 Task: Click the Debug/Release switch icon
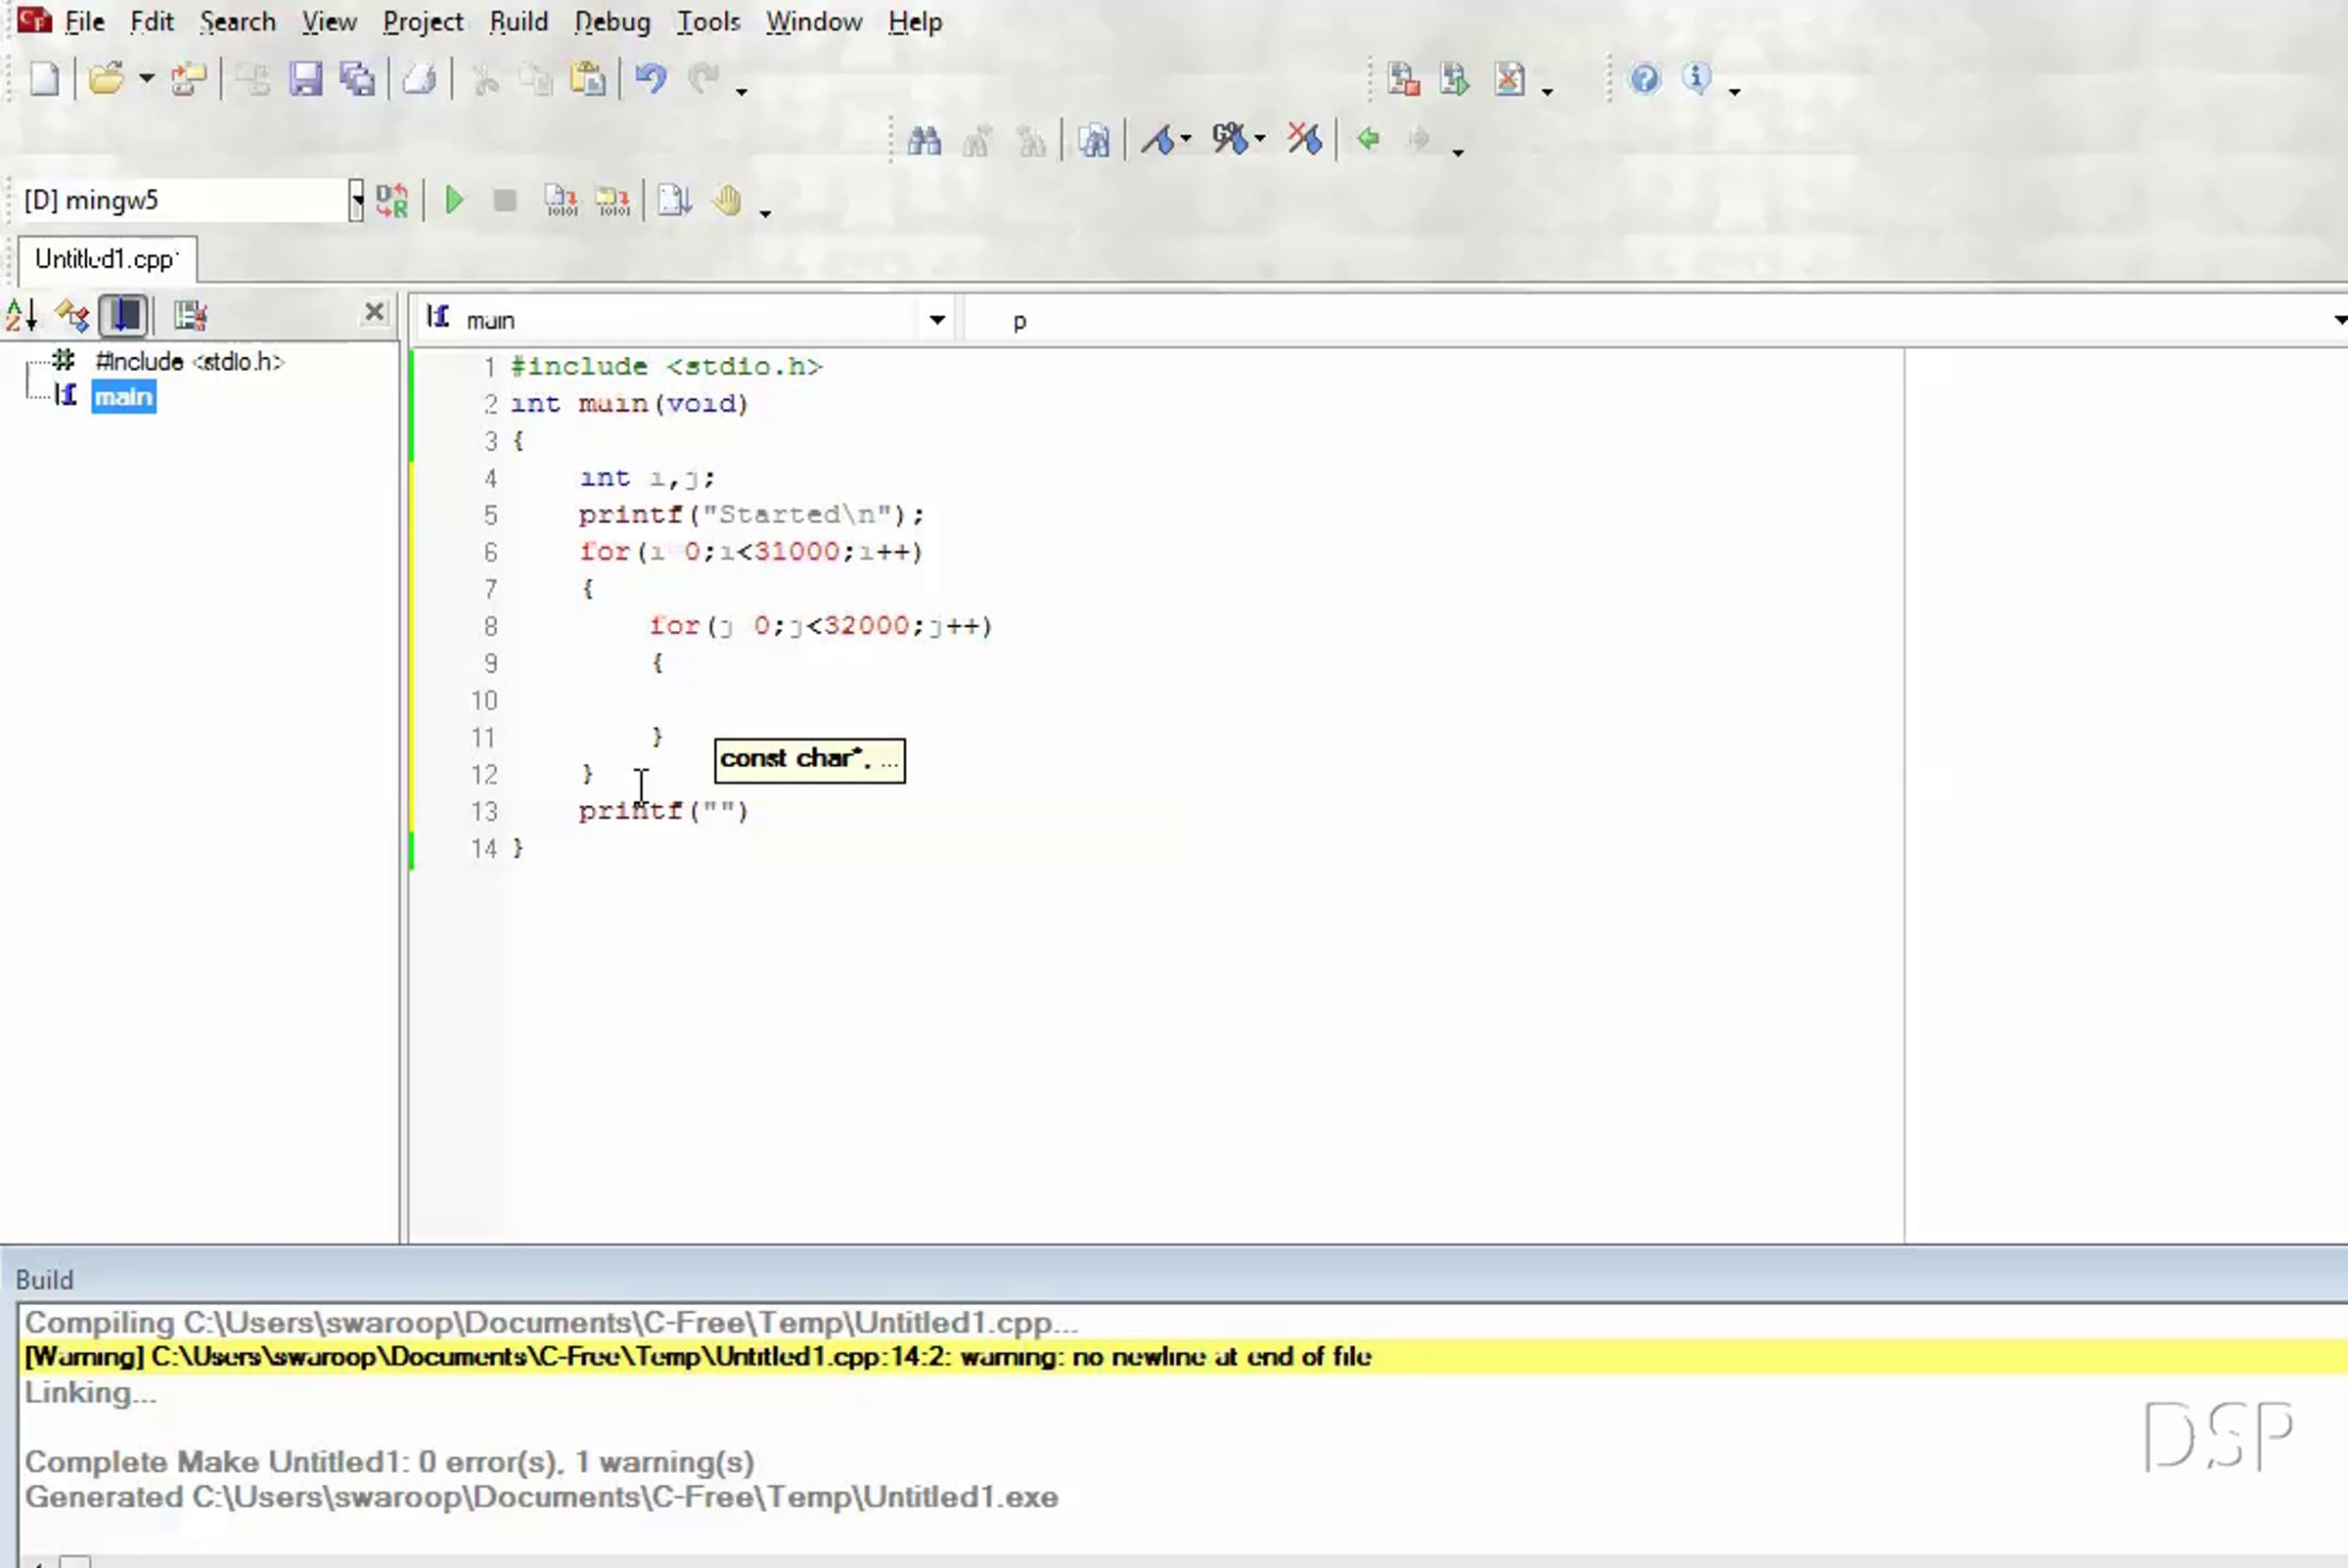pos(392,201)
